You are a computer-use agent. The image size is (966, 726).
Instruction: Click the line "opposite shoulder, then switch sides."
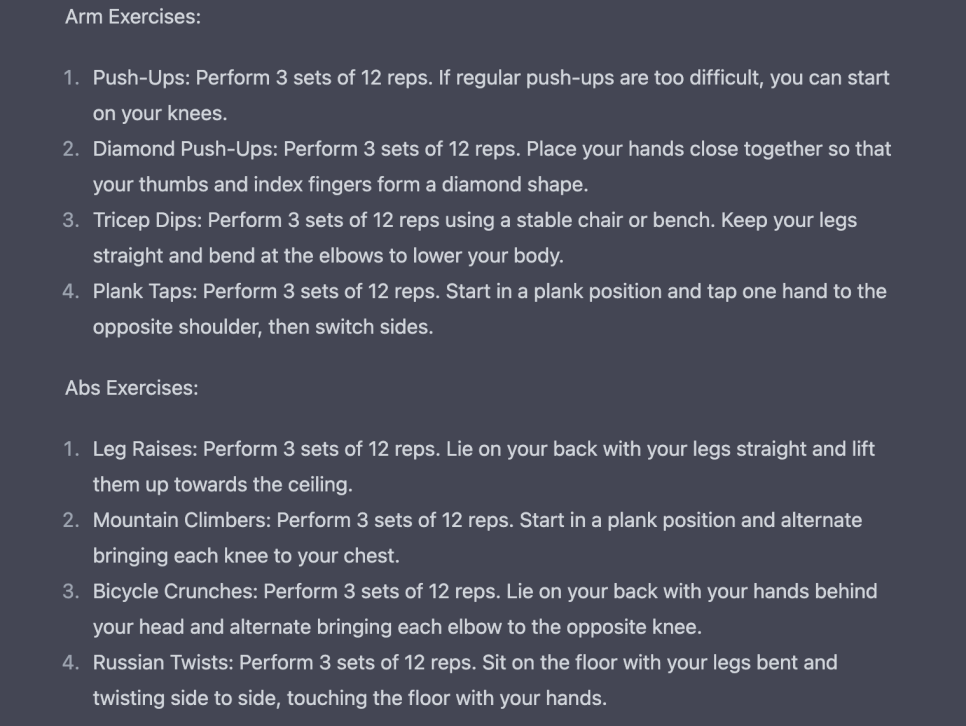click(x=263, y=327)
